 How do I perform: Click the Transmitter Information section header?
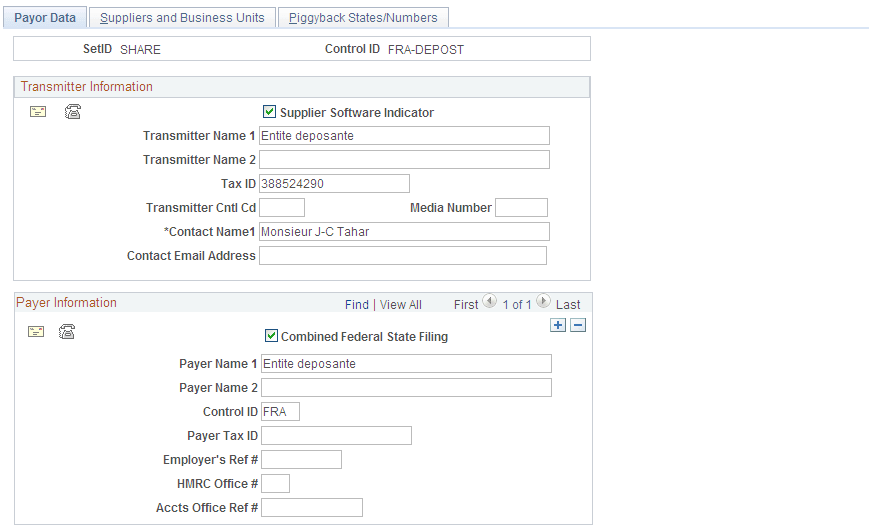tap(86, 86)
